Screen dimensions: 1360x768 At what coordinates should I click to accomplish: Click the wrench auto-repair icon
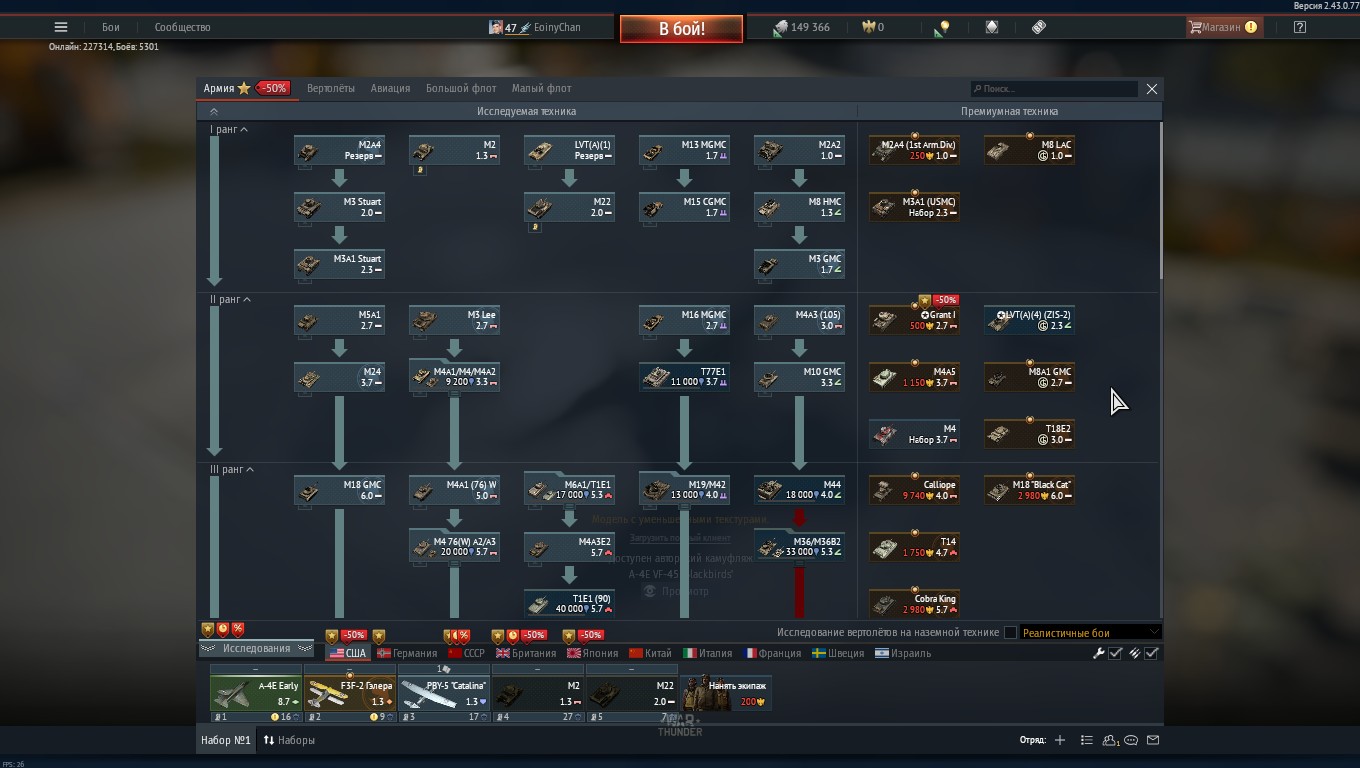click(x=1098, y=653)
